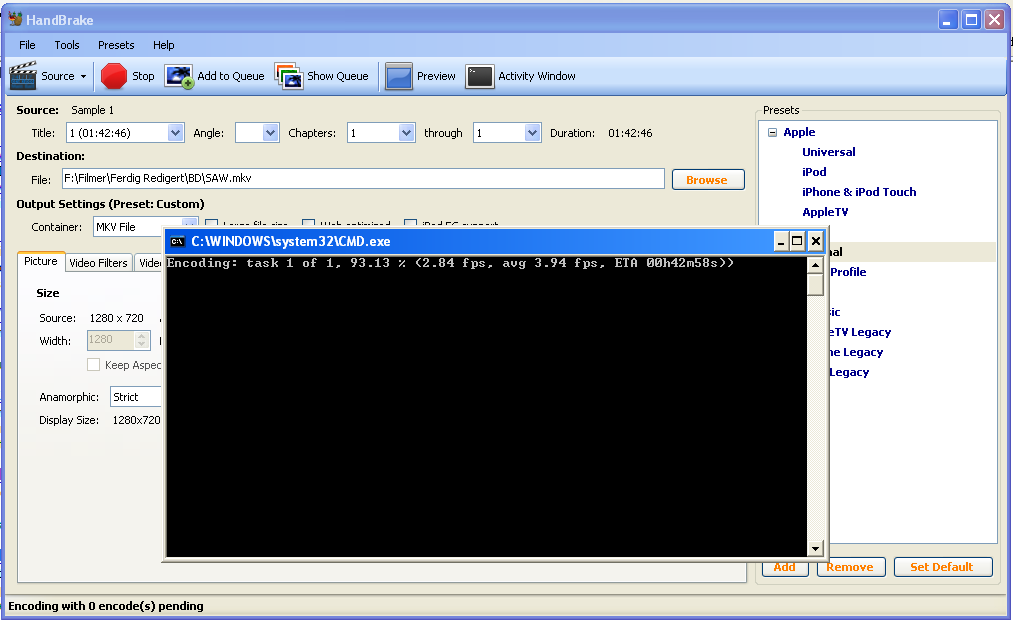1013x623 pixels.
Task: Open the start Chapters dropdown
Action: 406,133
